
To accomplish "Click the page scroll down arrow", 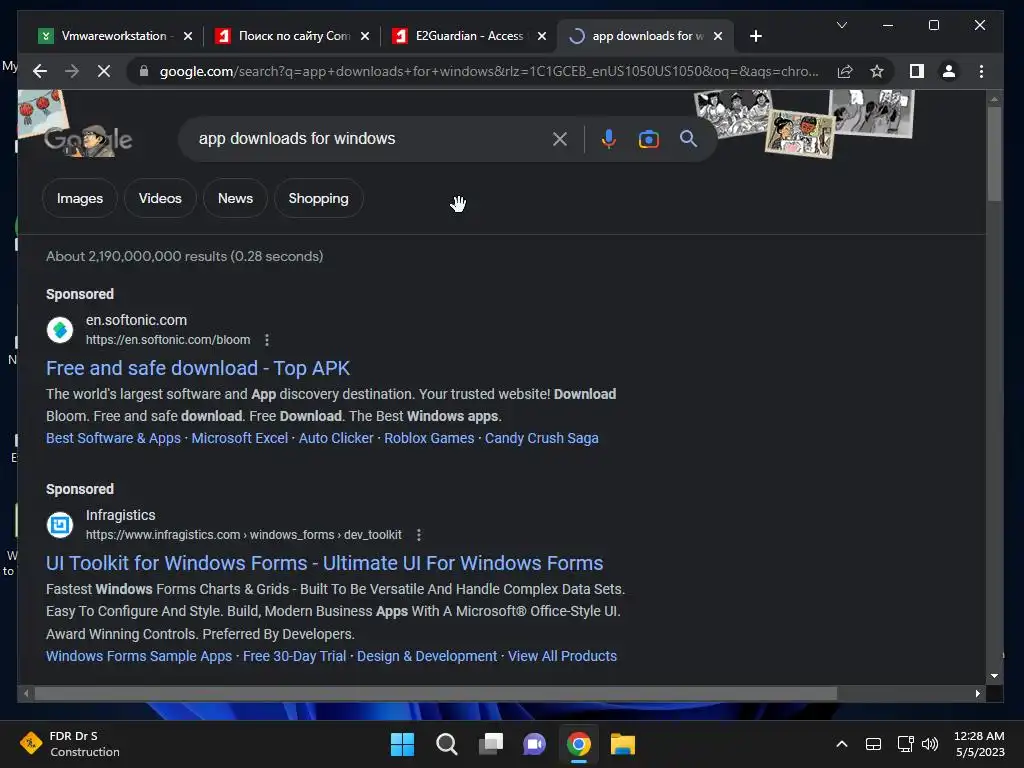I will (x=994, y=676).
